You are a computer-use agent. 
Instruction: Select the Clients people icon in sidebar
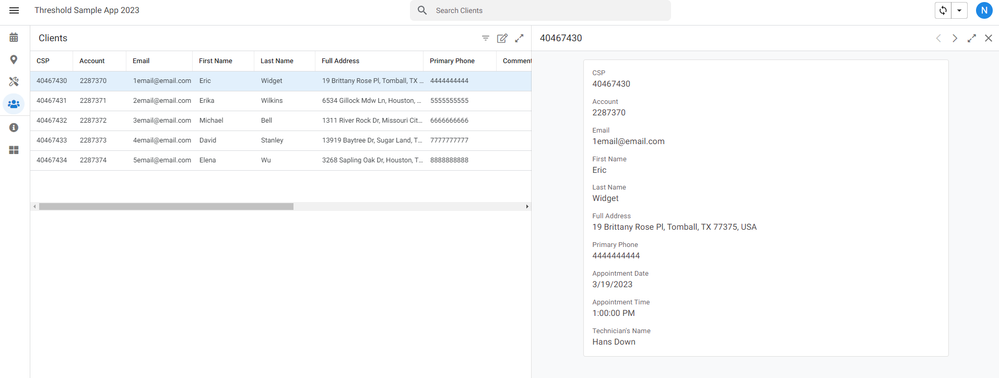[13, 104]
